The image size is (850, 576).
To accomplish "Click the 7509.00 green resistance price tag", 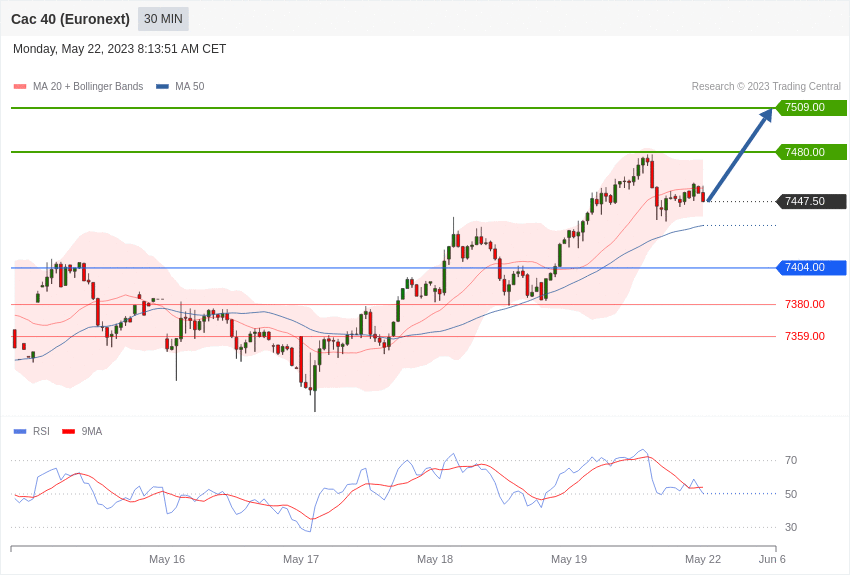I will (x=812, y=107).
